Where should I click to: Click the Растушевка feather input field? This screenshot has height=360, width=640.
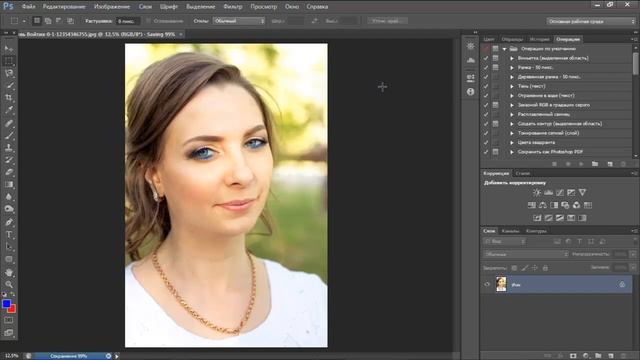pyautogui.click(x=127, y=21)
